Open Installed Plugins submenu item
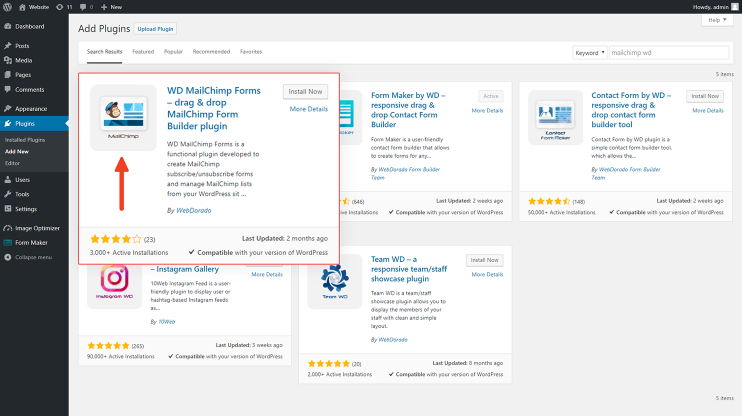This screenshot has height=416, width=742. pyautogui.click(x=25, y=140)
